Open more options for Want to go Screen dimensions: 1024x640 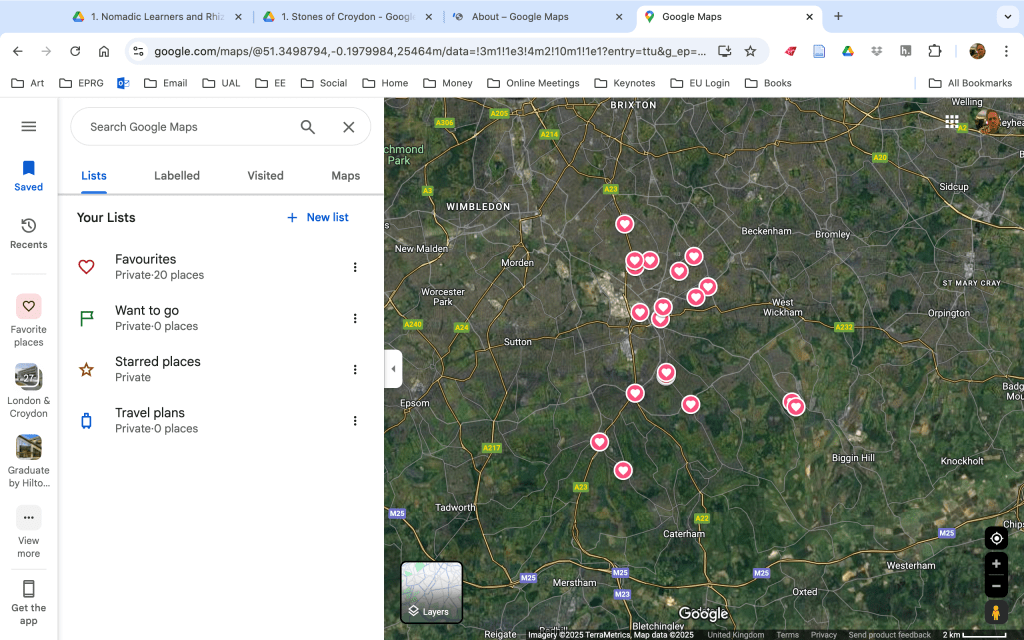click(x=355, y=318)
